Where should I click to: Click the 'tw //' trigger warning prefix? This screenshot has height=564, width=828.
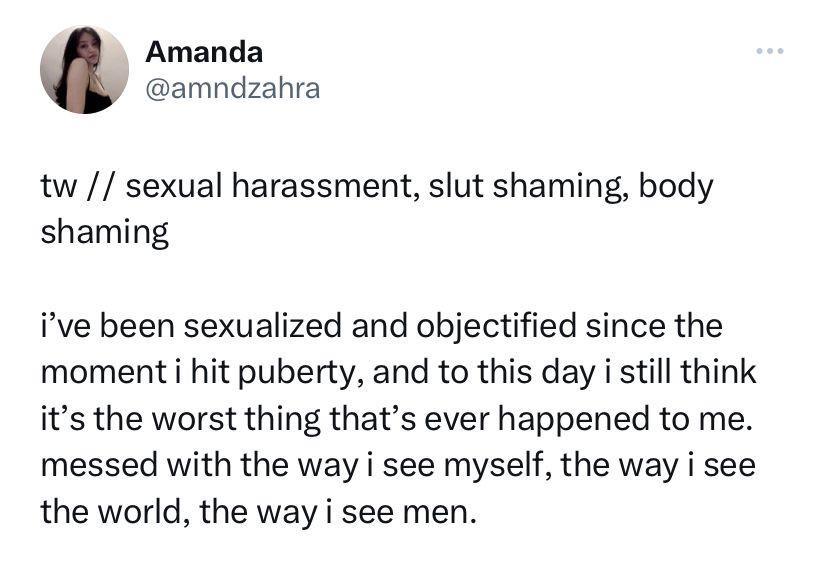pos(79,186)
